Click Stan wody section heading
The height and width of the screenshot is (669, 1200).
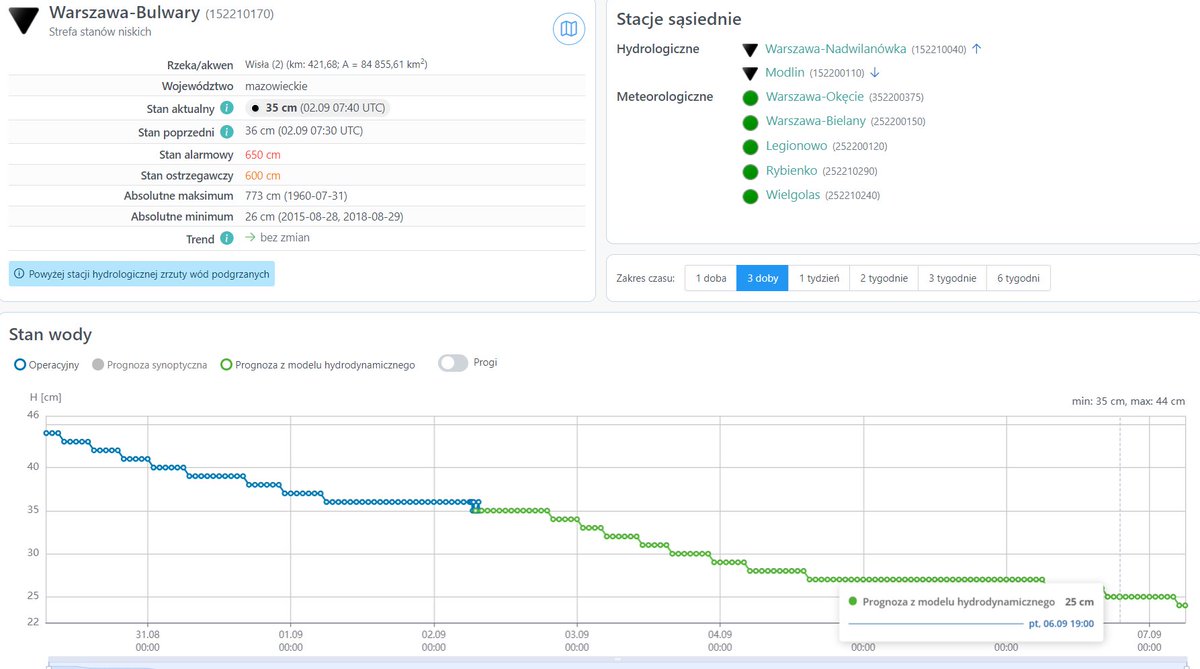(50, 334)
